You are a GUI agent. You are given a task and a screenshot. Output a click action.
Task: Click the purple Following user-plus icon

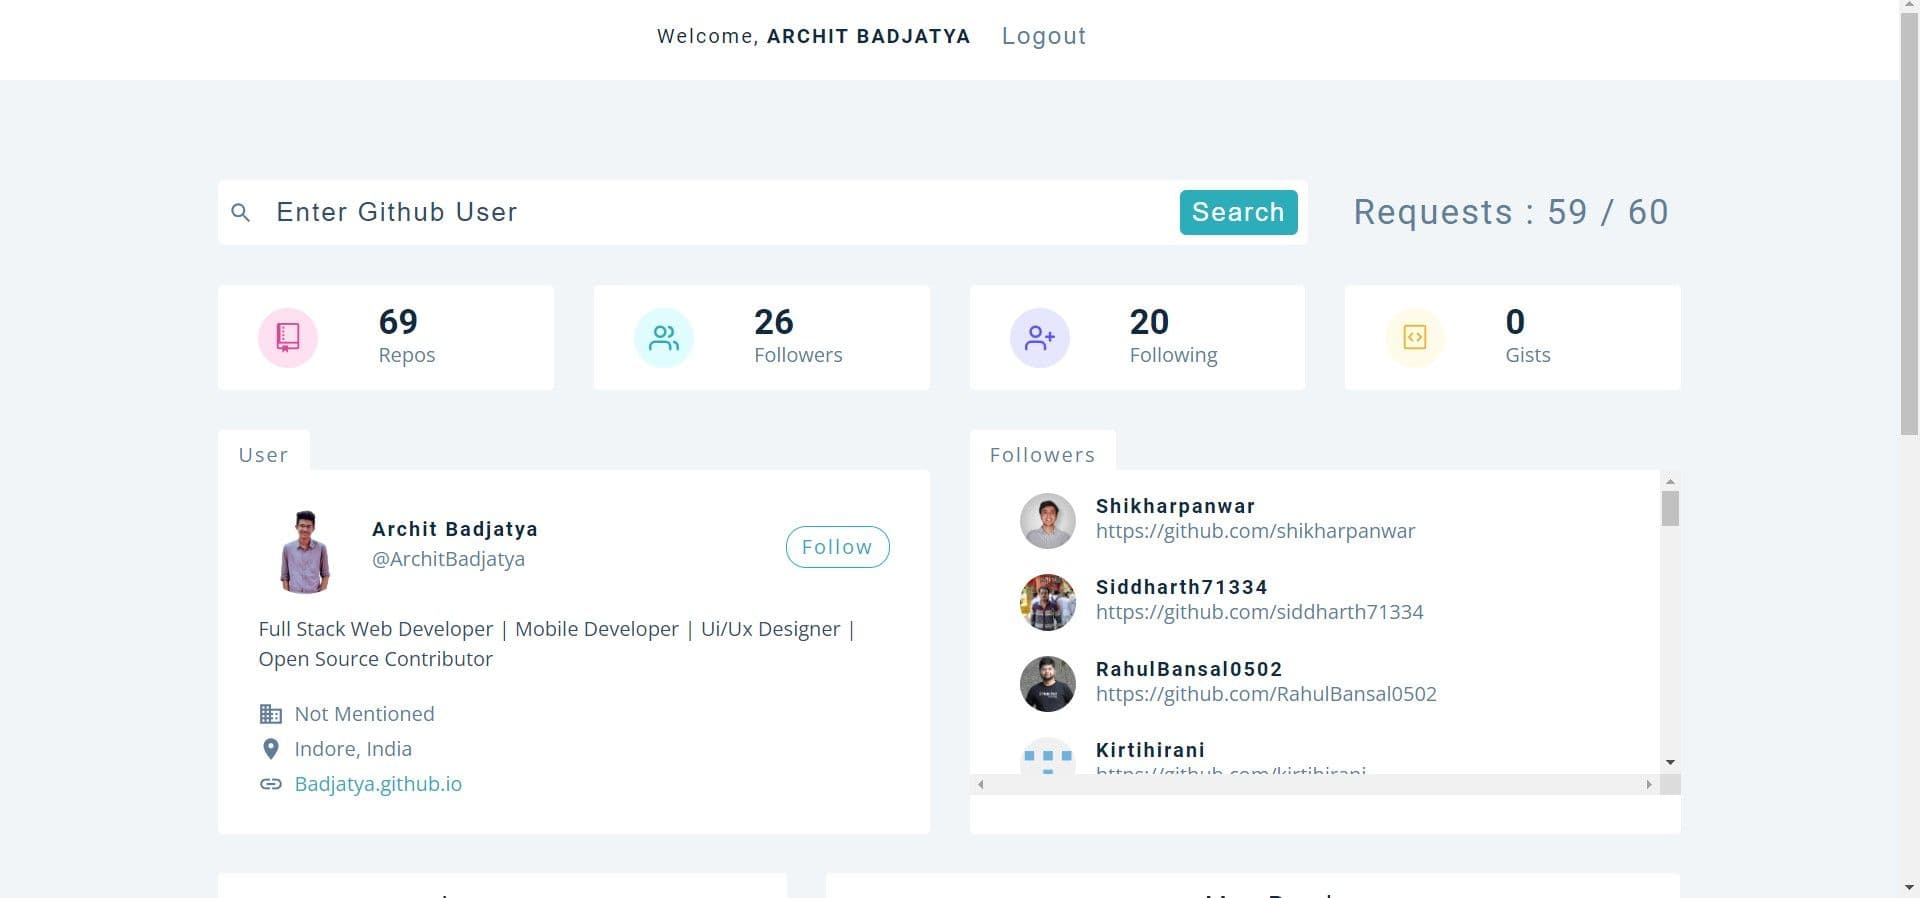(1039, 338)
